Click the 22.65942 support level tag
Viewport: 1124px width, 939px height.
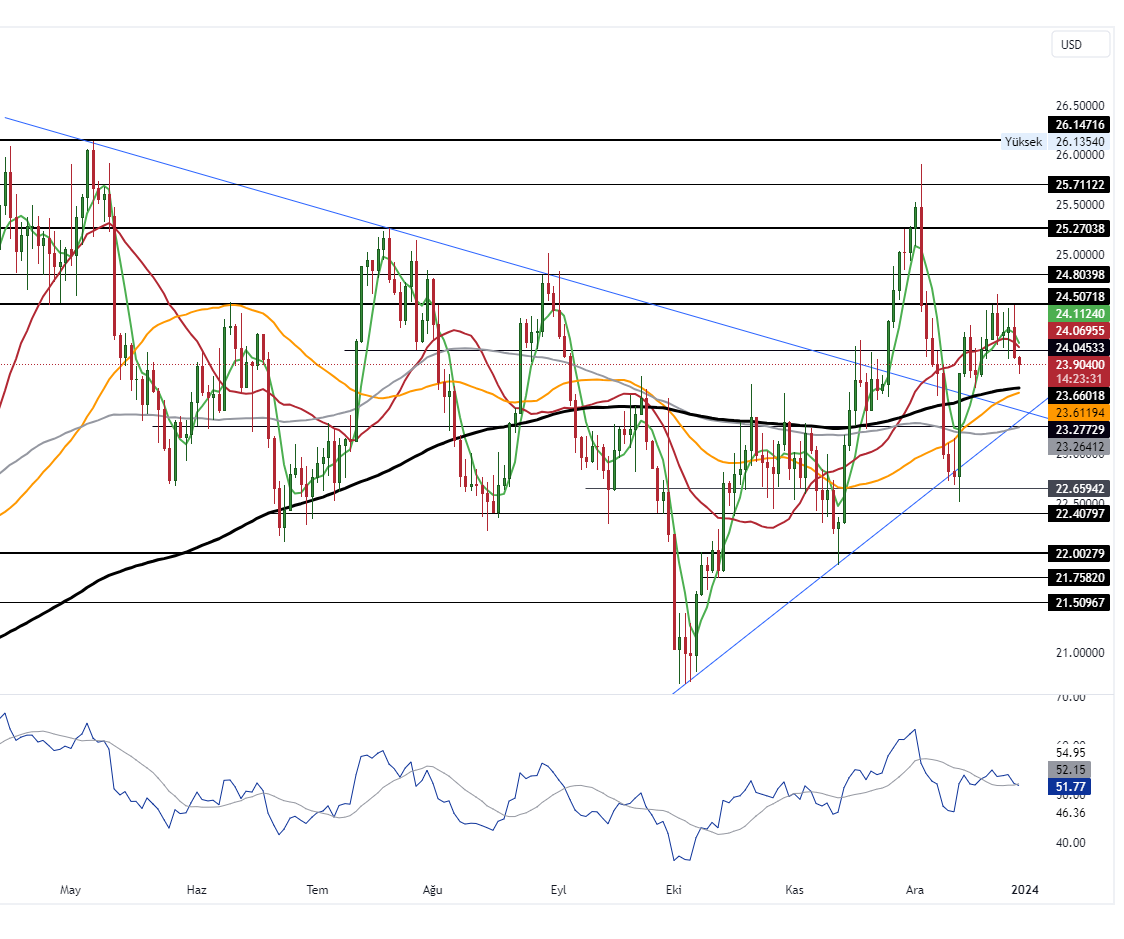point(1079,488)
